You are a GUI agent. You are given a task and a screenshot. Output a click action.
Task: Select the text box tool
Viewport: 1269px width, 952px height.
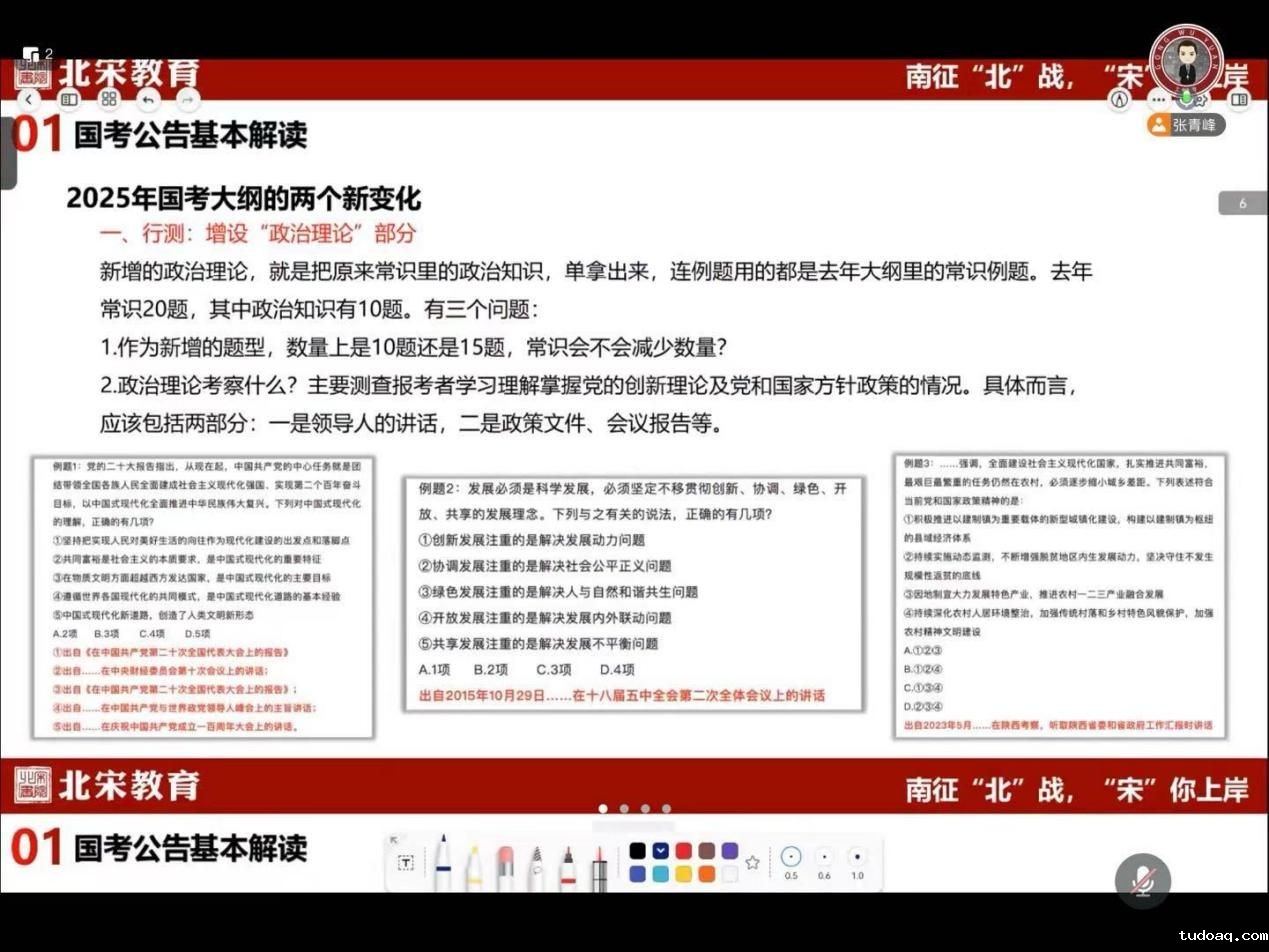coord(406,863)
